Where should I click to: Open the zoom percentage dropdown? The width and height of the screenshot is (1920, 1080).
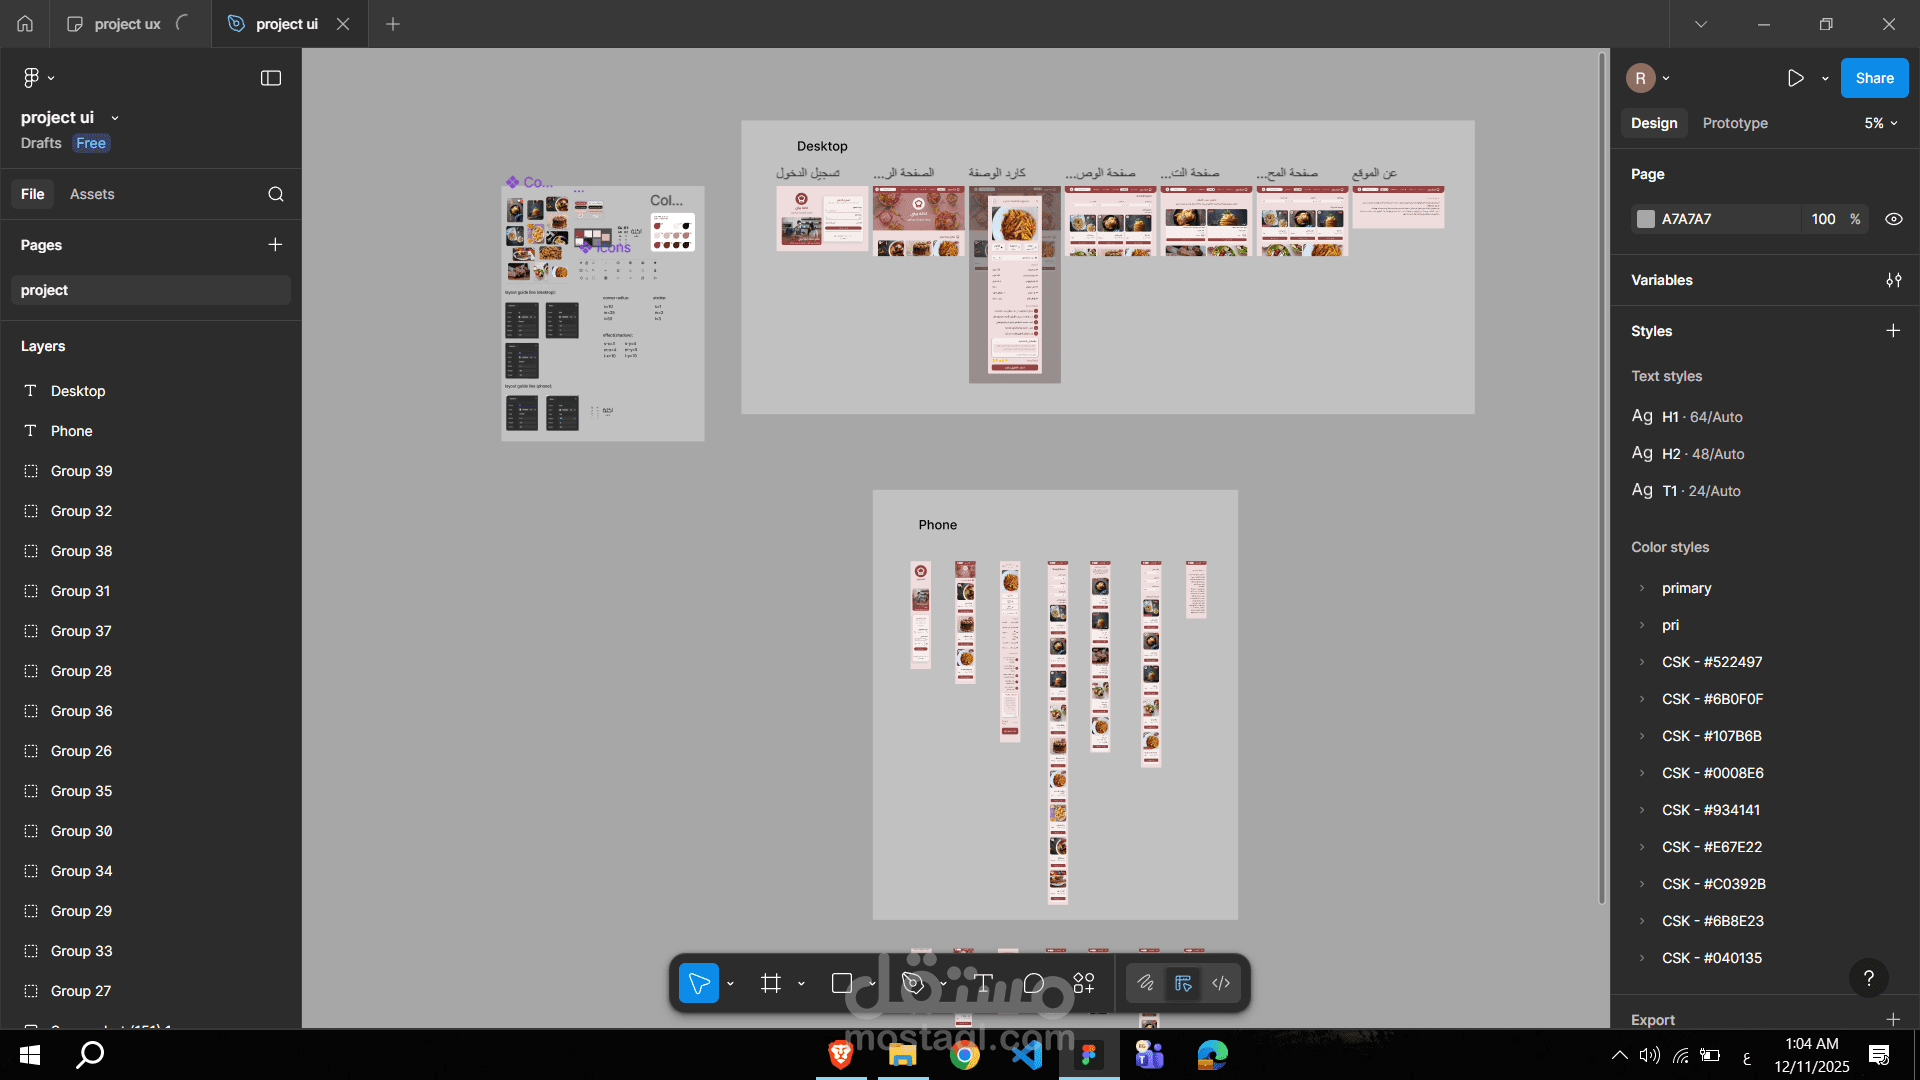1879,123
